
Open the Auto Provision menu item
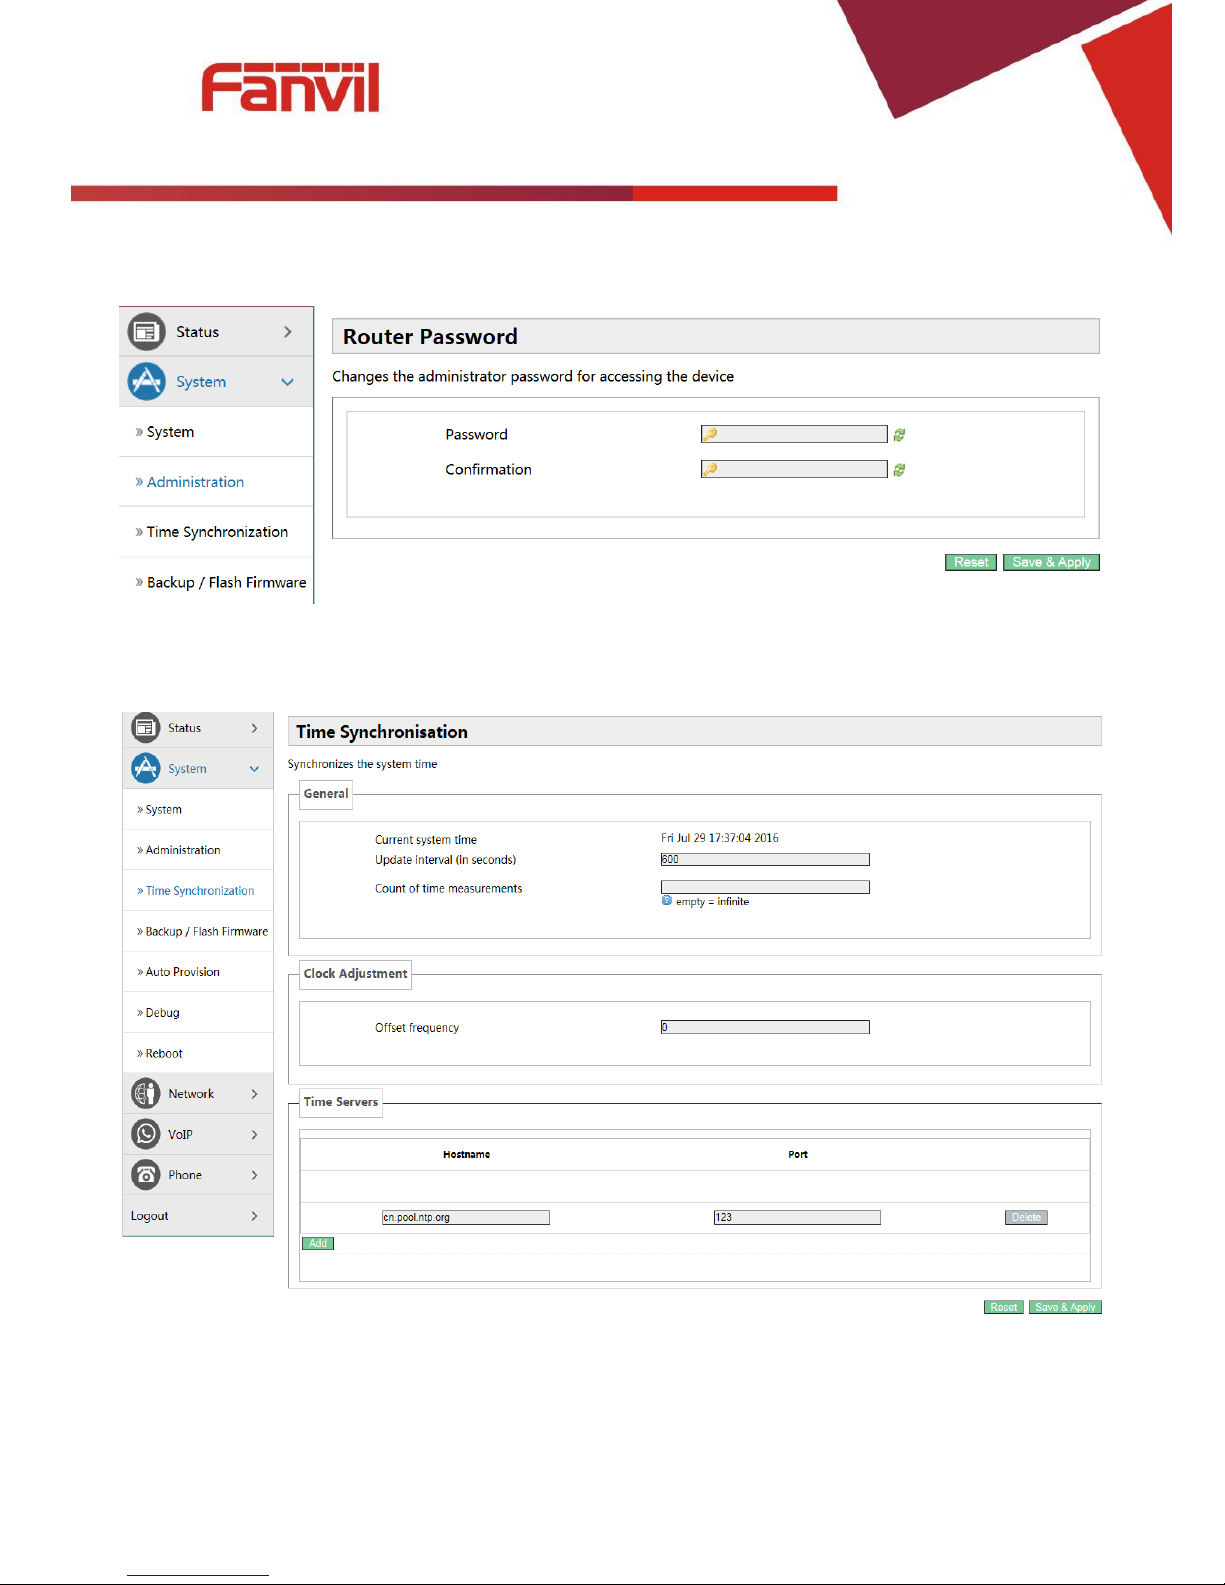click(x=178, y=972)
